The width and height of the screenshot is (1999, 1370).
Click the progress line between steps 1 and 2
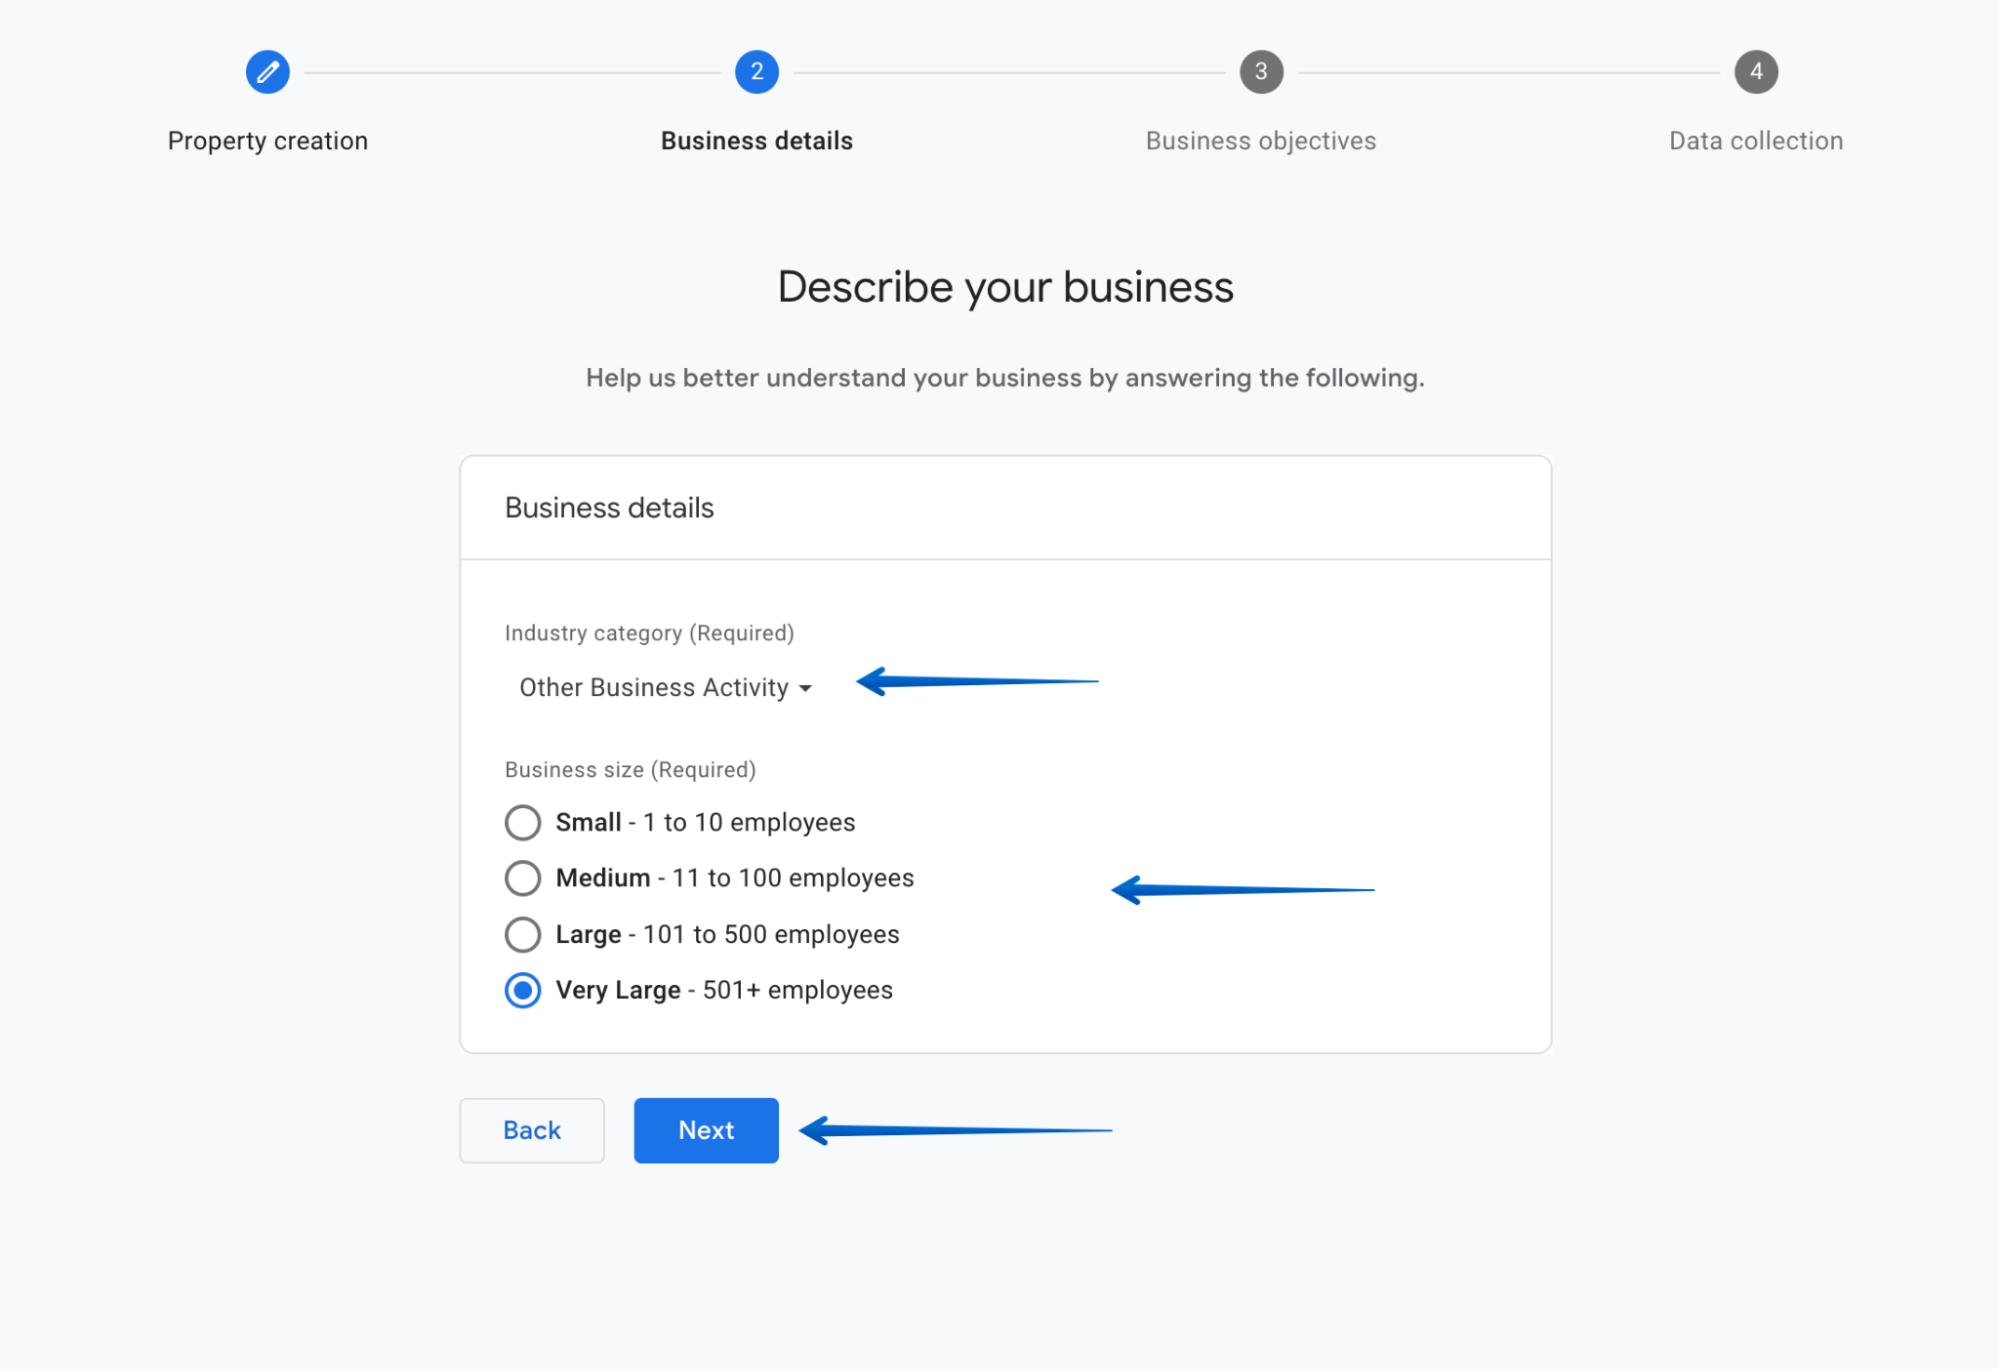coord(510,71)
